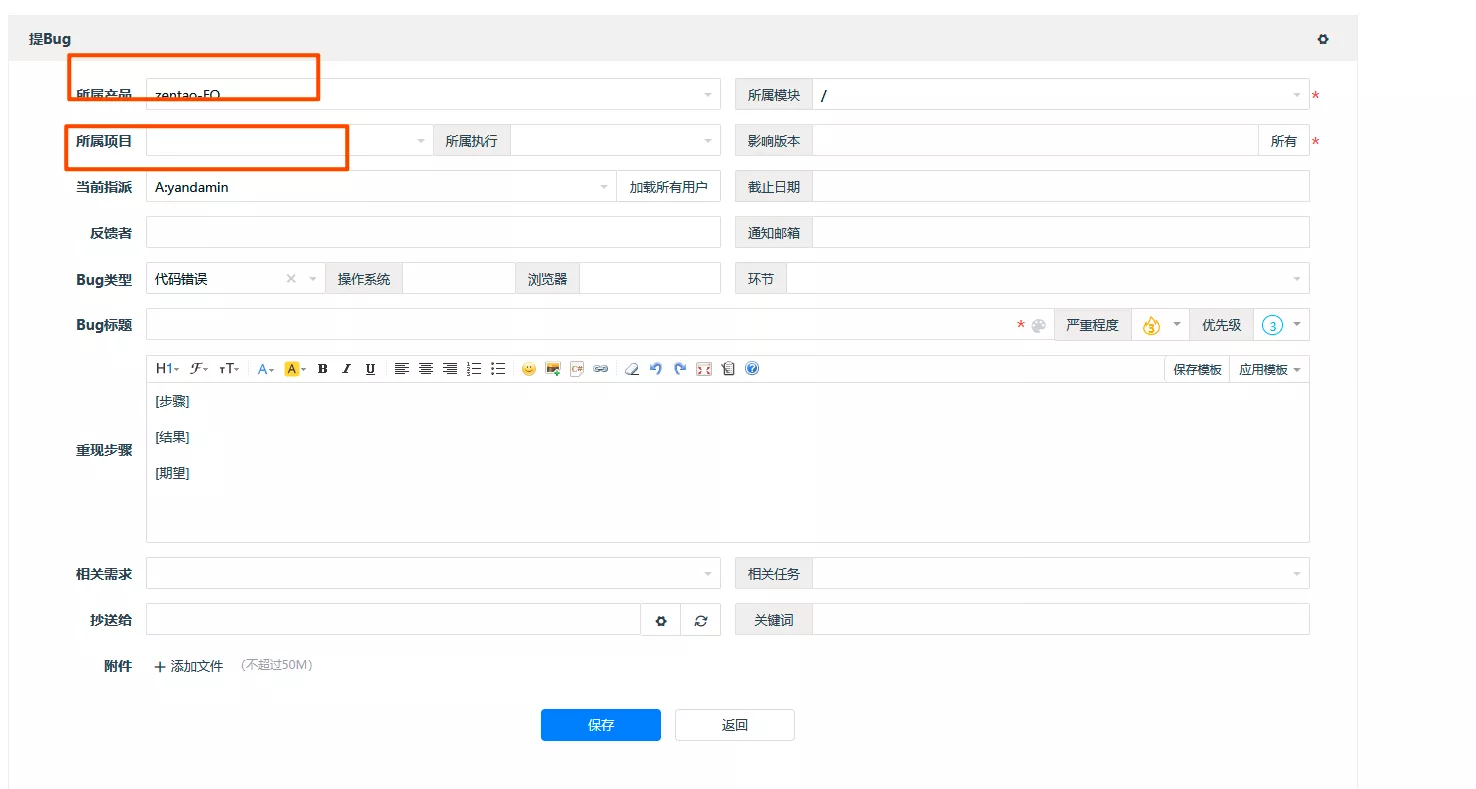
Task: Center align text in the editor
Action: pyautogui.click(x=426, y=369)
